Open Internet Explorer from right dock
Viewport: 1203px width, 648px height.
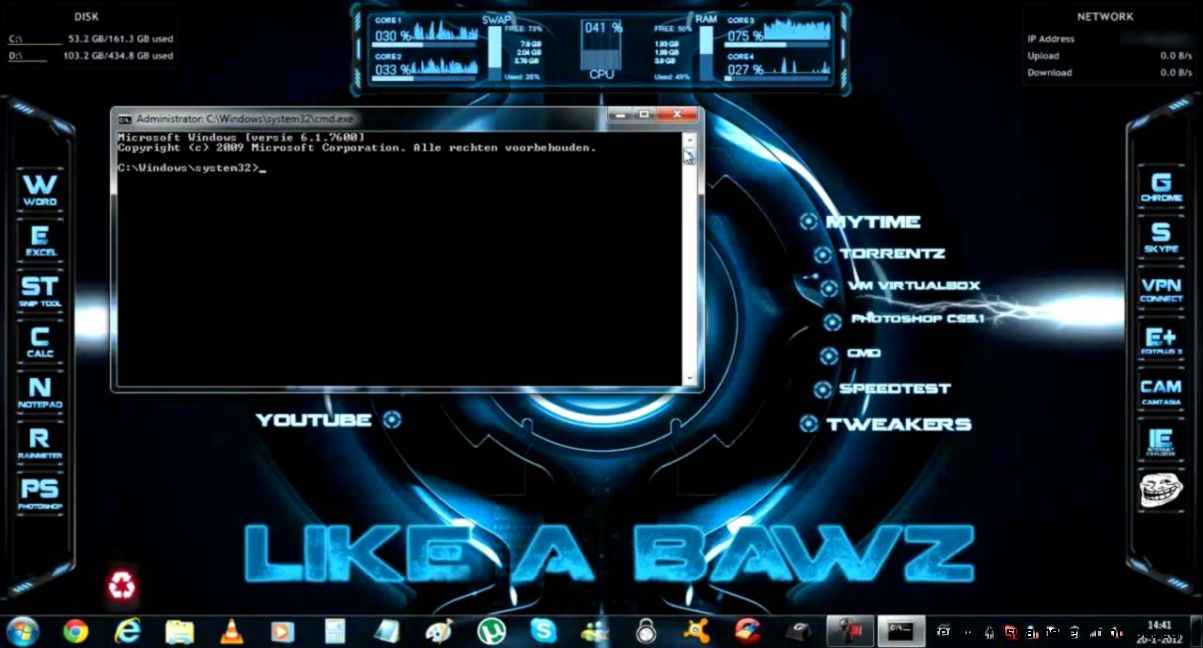tap(1161, 441)
